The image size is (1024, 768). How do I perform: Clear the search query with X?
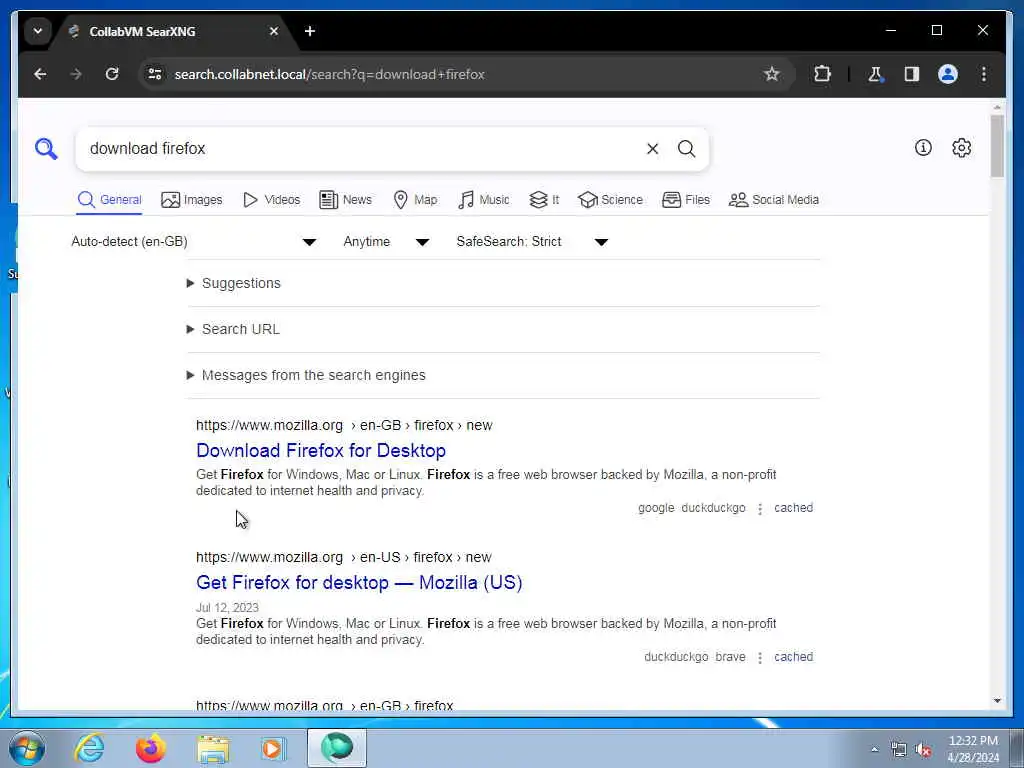(652, 149)
